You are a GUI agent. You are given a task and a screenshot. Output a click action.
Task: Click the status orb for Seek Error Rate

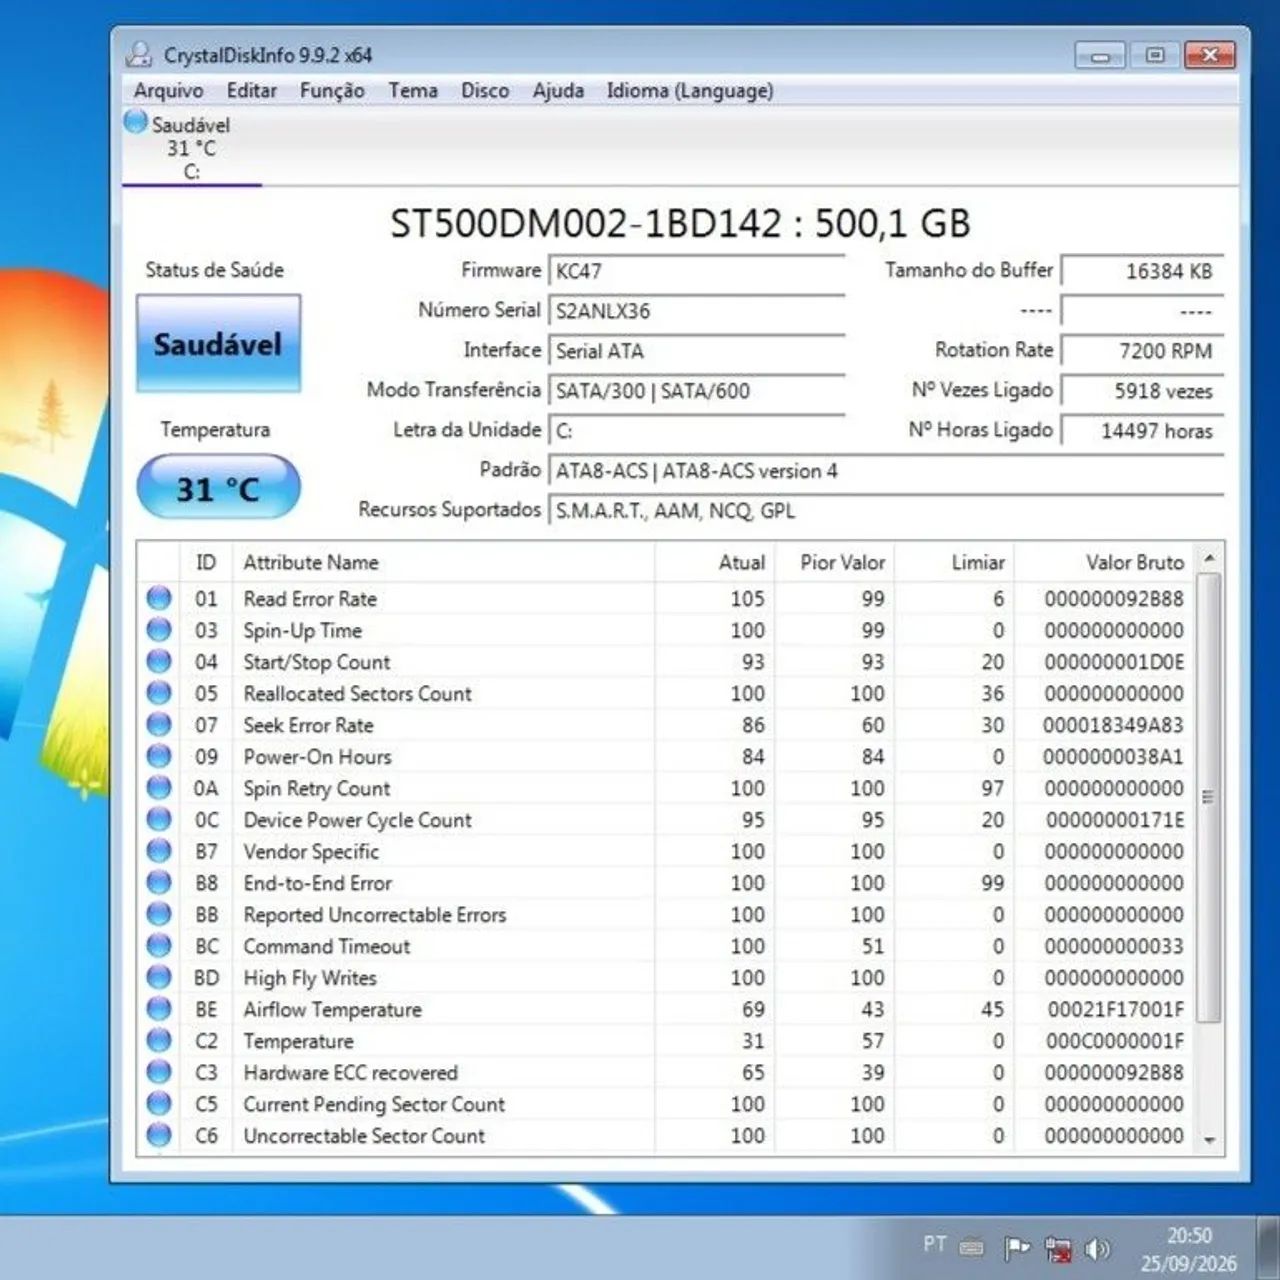pos(159,725)
